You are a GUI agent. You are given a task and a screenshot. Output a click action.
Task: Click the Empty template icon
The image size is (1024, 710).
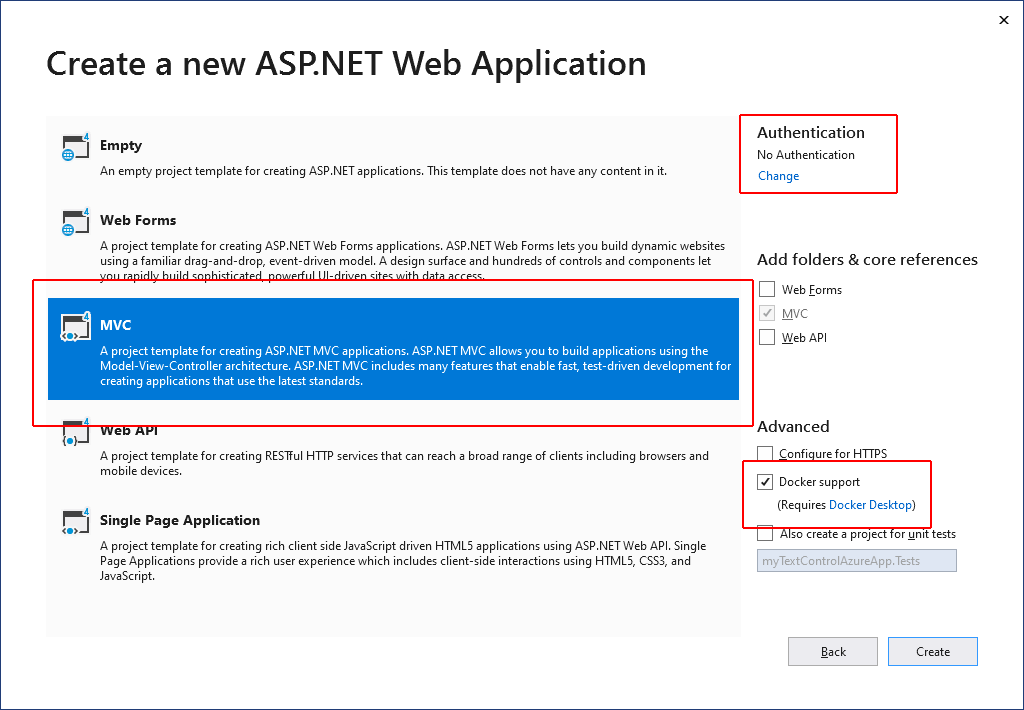(75, 147)
